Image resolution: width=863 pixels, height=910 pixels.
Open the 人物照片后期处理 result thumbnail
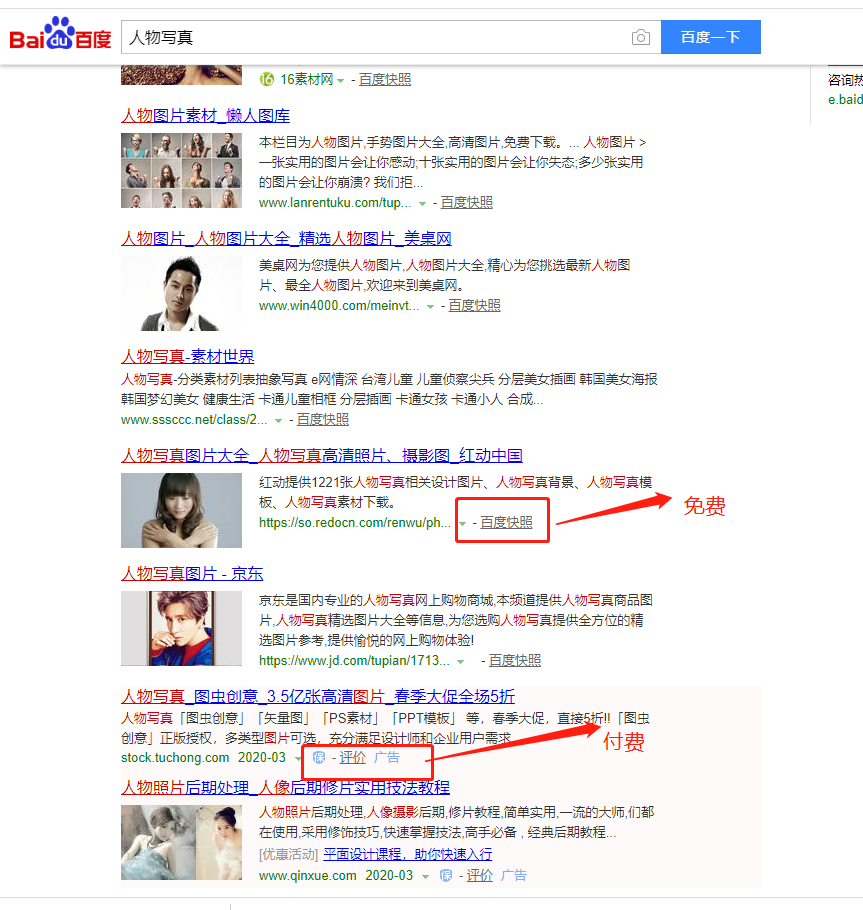click(x=181, y=842)
